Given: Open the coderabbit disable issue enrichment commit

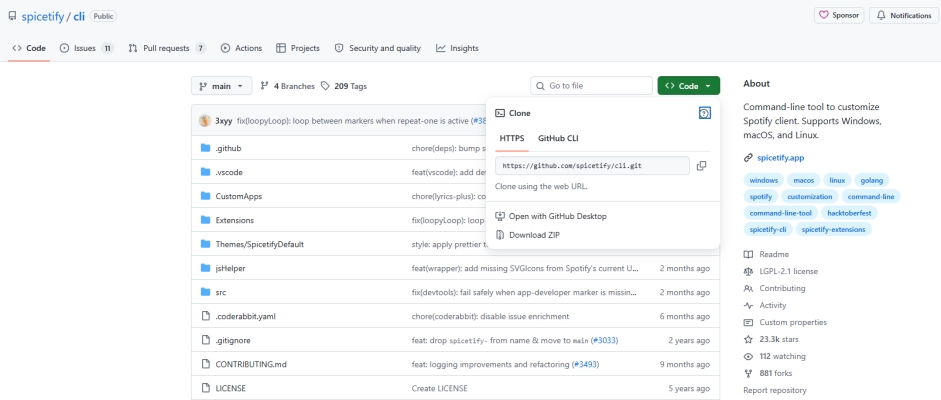Looking at the screenshot, I should 490,316.
